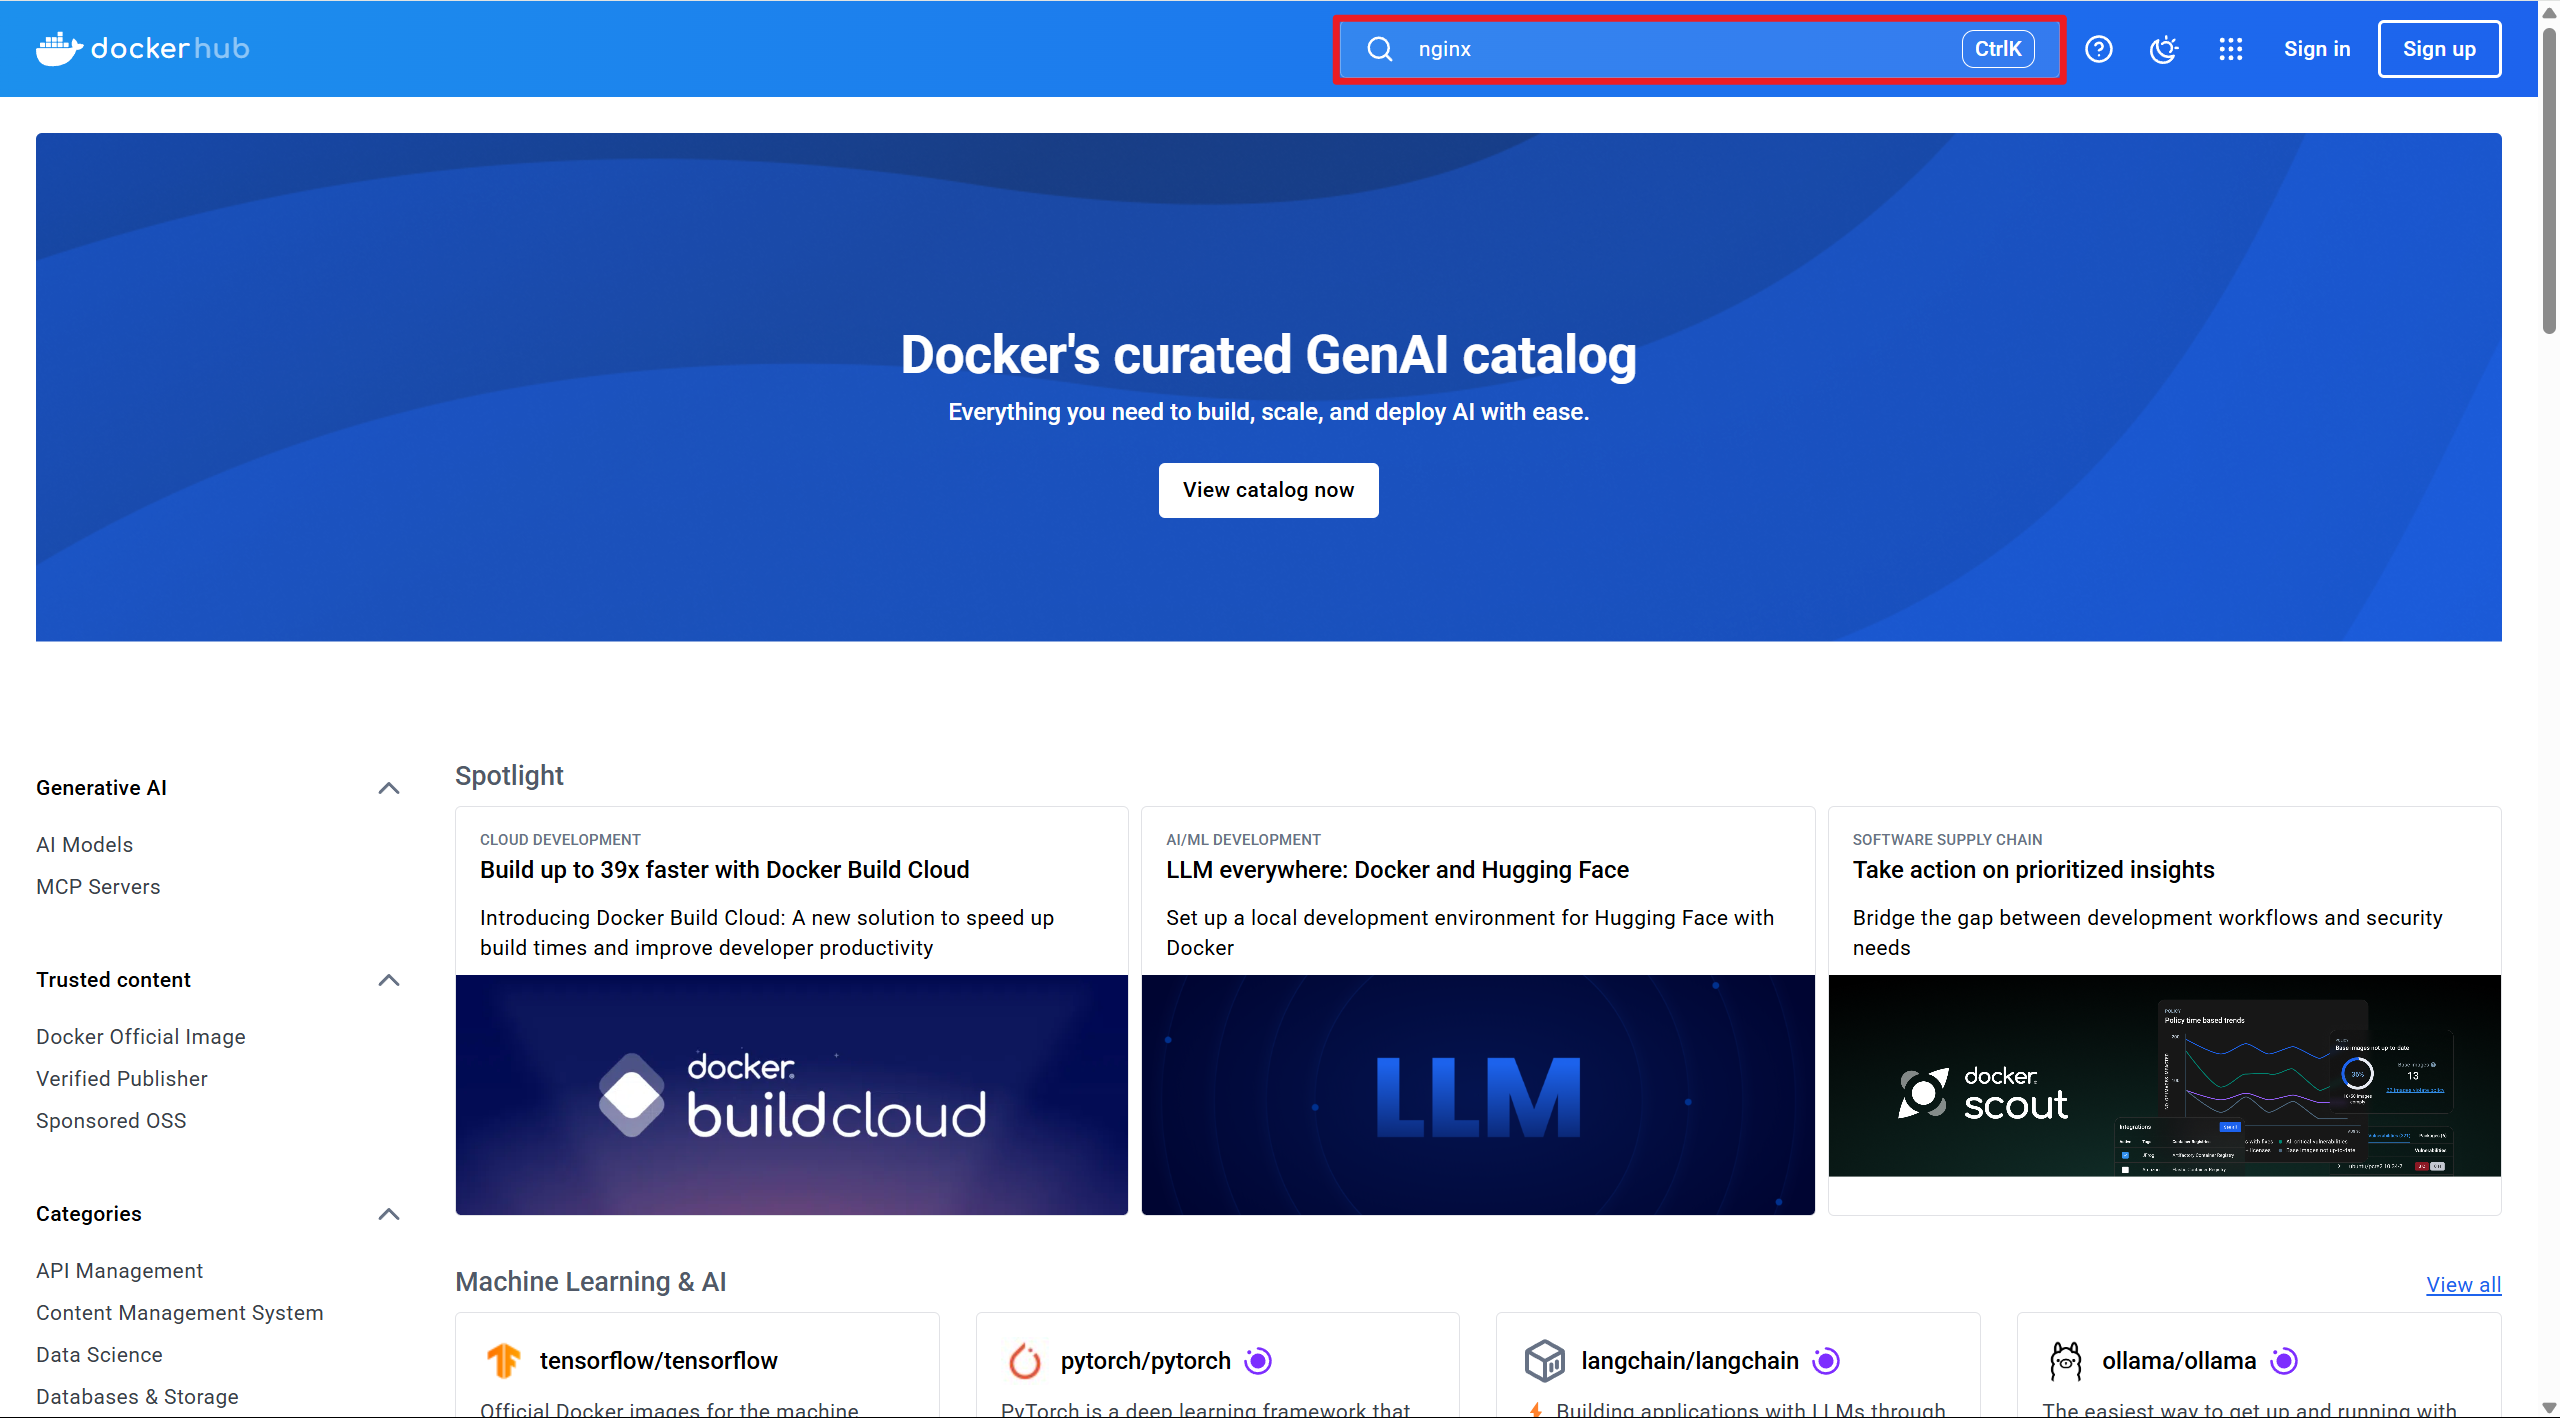Open View all for Machine Learning
The width and height of the screenshot is (2560, 1418).
2464,1285
